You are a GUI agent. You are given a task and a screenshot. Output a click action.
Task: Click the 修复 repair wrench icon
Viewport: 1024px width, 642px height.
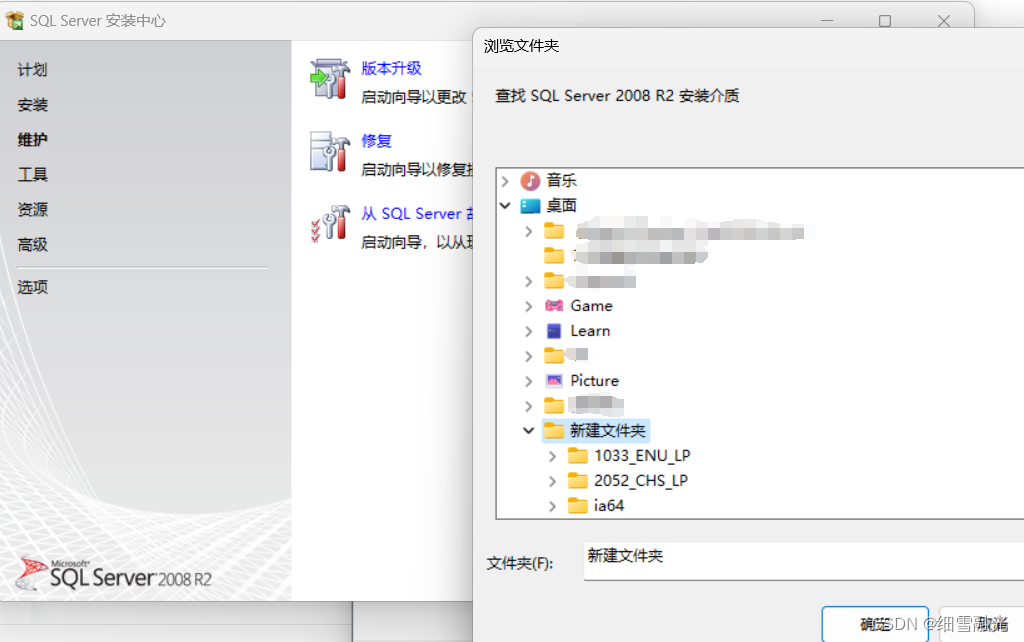pyautogui.click(x=330, y=151)
